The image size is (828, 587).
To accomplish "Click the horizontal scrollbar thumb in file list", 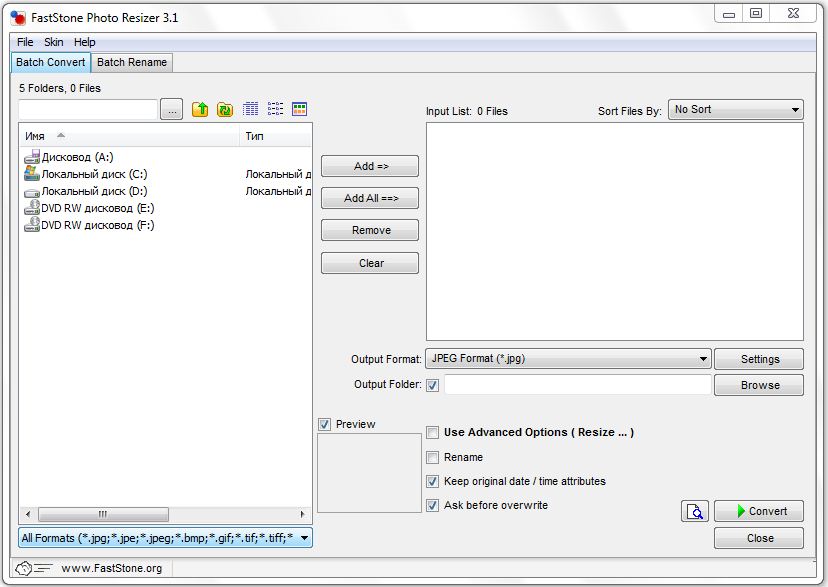I will tap(104, 514).
